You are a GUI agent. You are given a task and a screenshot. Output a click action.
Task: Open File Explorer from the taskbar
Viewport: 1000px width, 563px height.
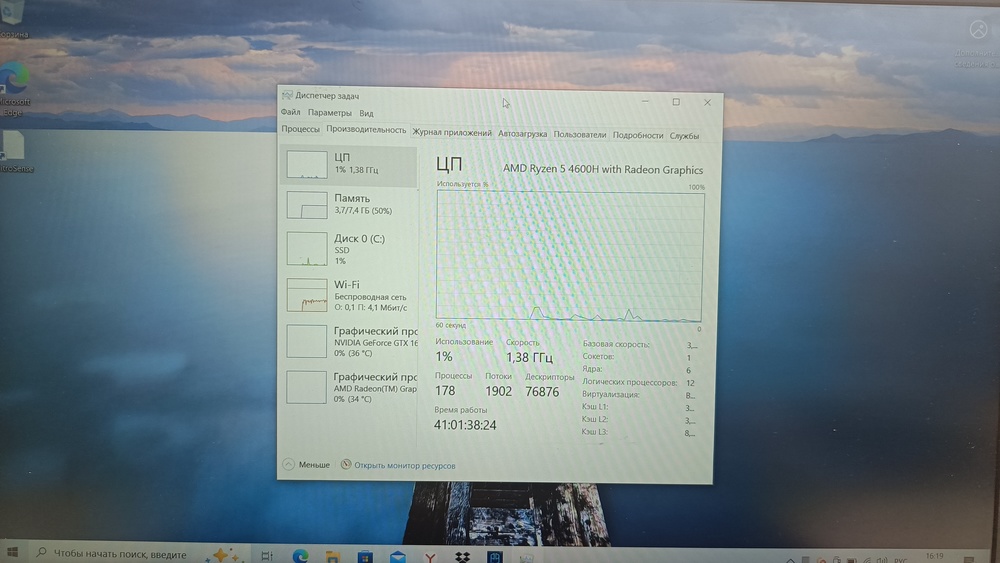pos(332,557)
